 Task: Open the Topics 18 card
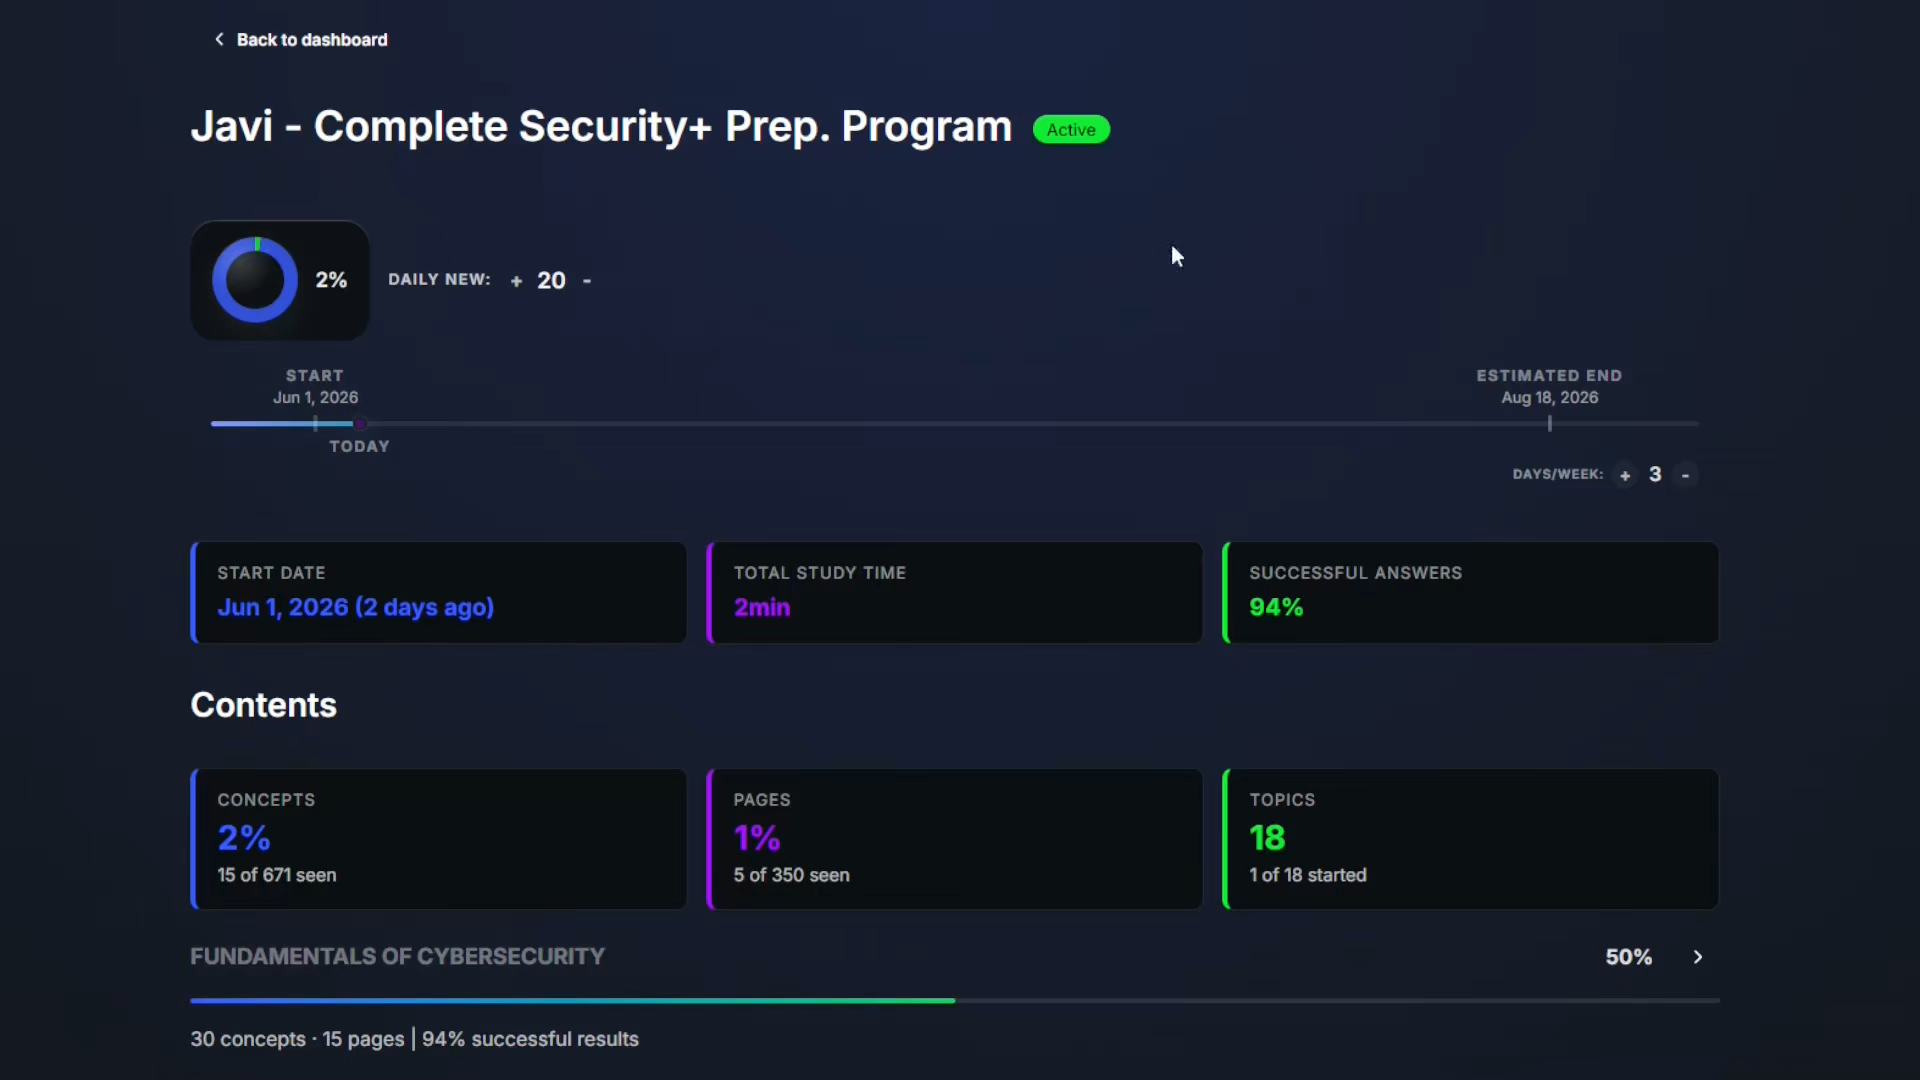click(x=1470, y=839)
